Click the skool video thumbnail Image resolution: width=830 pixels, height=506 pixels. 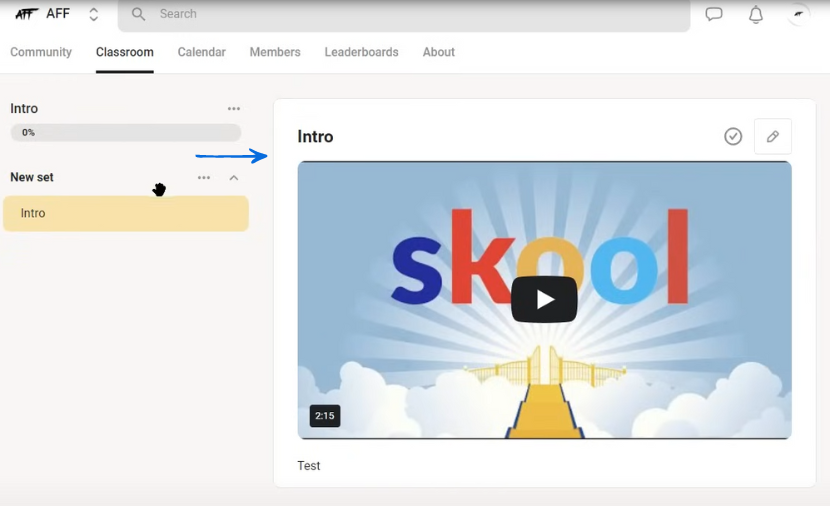coord(545,300)
